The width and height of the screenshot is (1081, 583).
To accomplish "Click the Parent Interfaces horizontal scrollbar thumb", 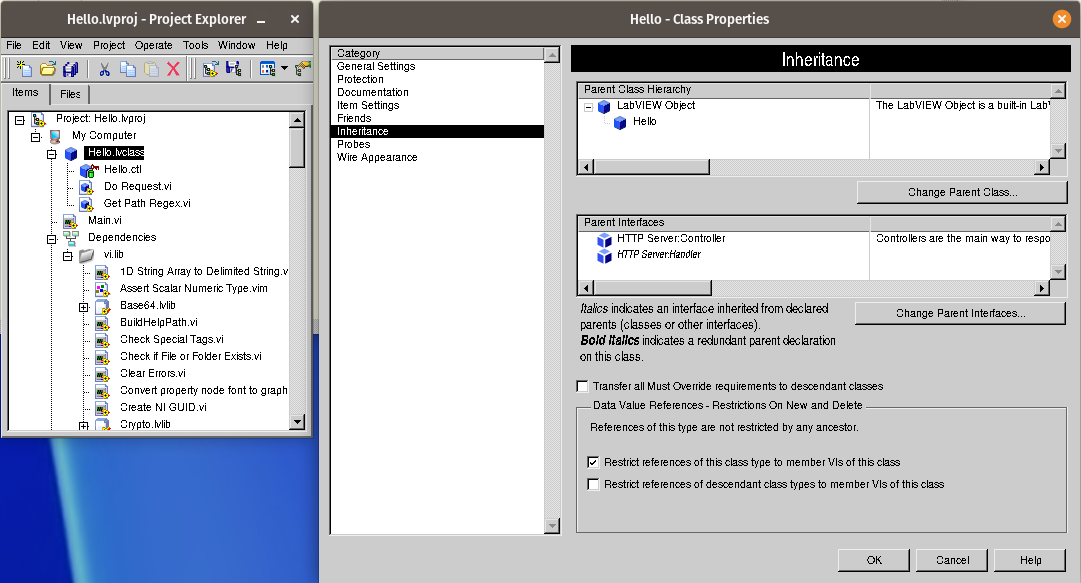I will point(652,287).
